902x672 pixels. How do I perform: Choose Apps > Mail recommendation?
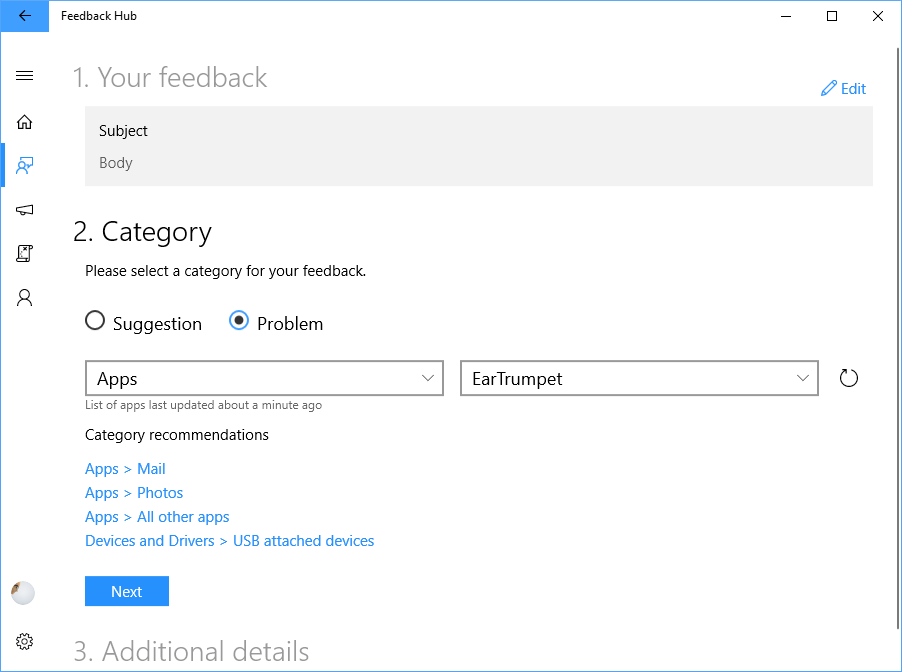125,469
